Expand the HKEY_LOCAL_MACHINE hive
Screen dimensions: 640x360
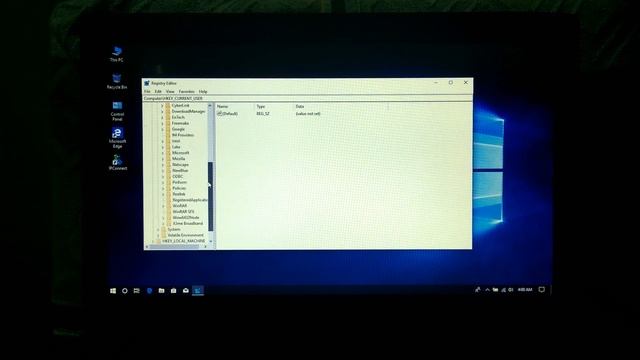tap(153, 241)
